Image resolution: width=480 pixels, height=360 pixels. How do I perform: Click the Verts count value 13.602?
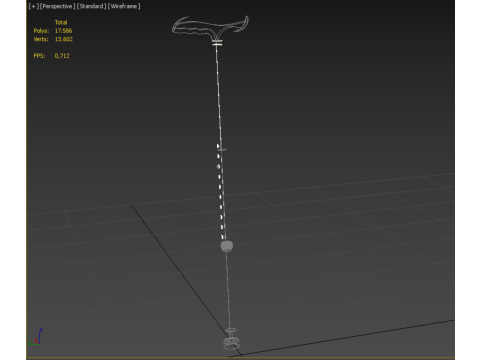64,39
